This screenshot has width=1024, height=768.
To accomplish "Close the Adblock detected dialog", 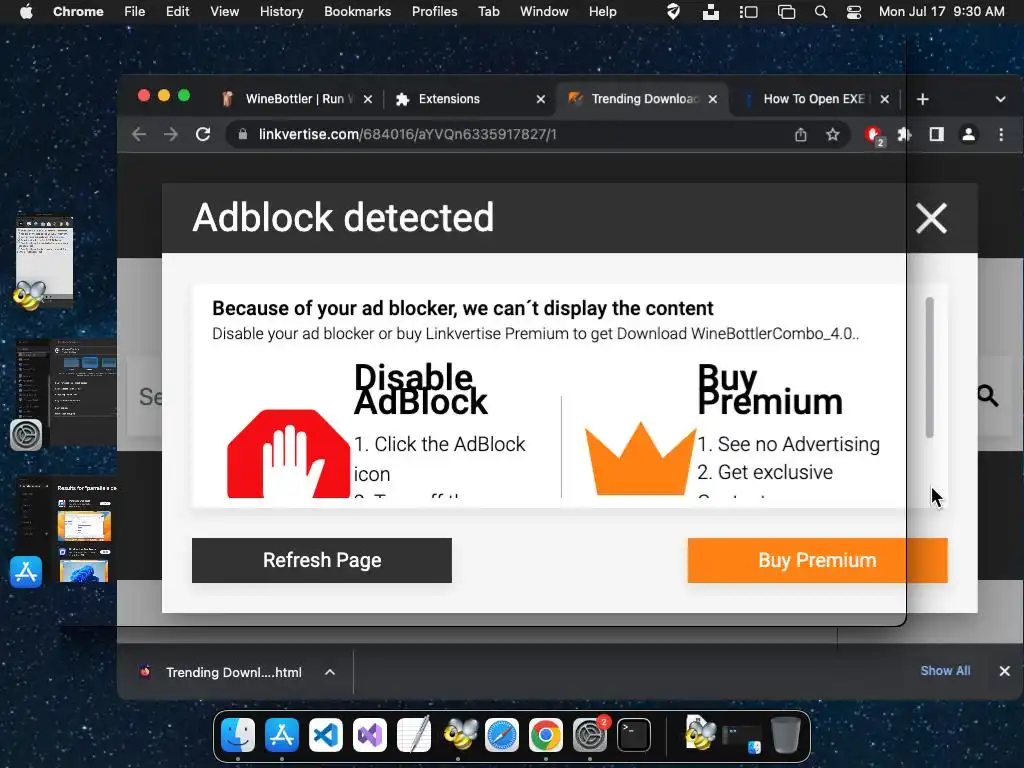I will (931, 218).
